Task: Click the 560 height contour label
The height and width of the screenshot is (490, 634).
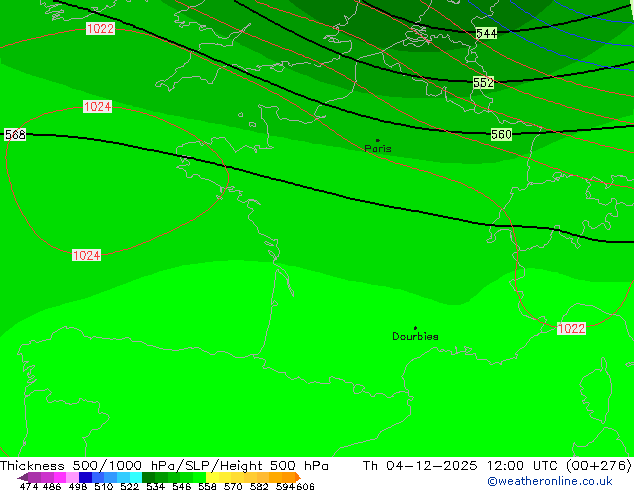Action: (501, 134)
